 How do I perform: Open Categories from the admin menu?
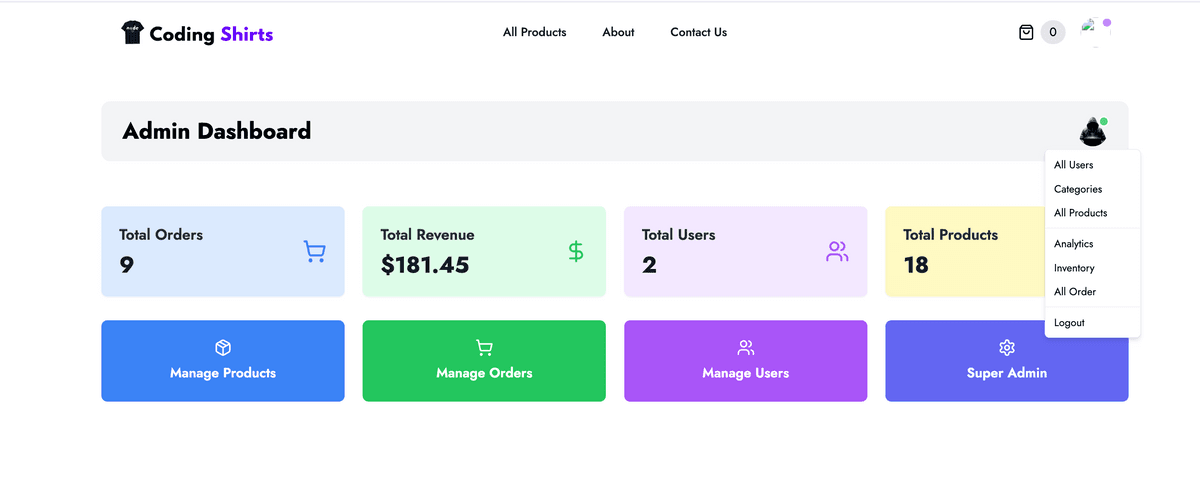click(1078, 189)
